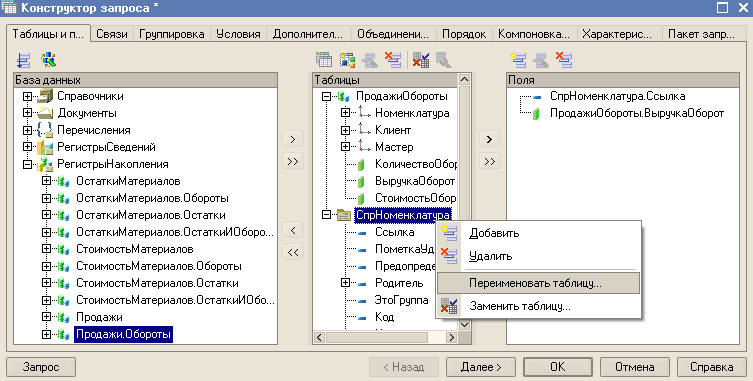Click the green icon beside ВыручкаОборот in Таблицы
753x381 pixels.
pyautogui.click(x=362, y=181)
